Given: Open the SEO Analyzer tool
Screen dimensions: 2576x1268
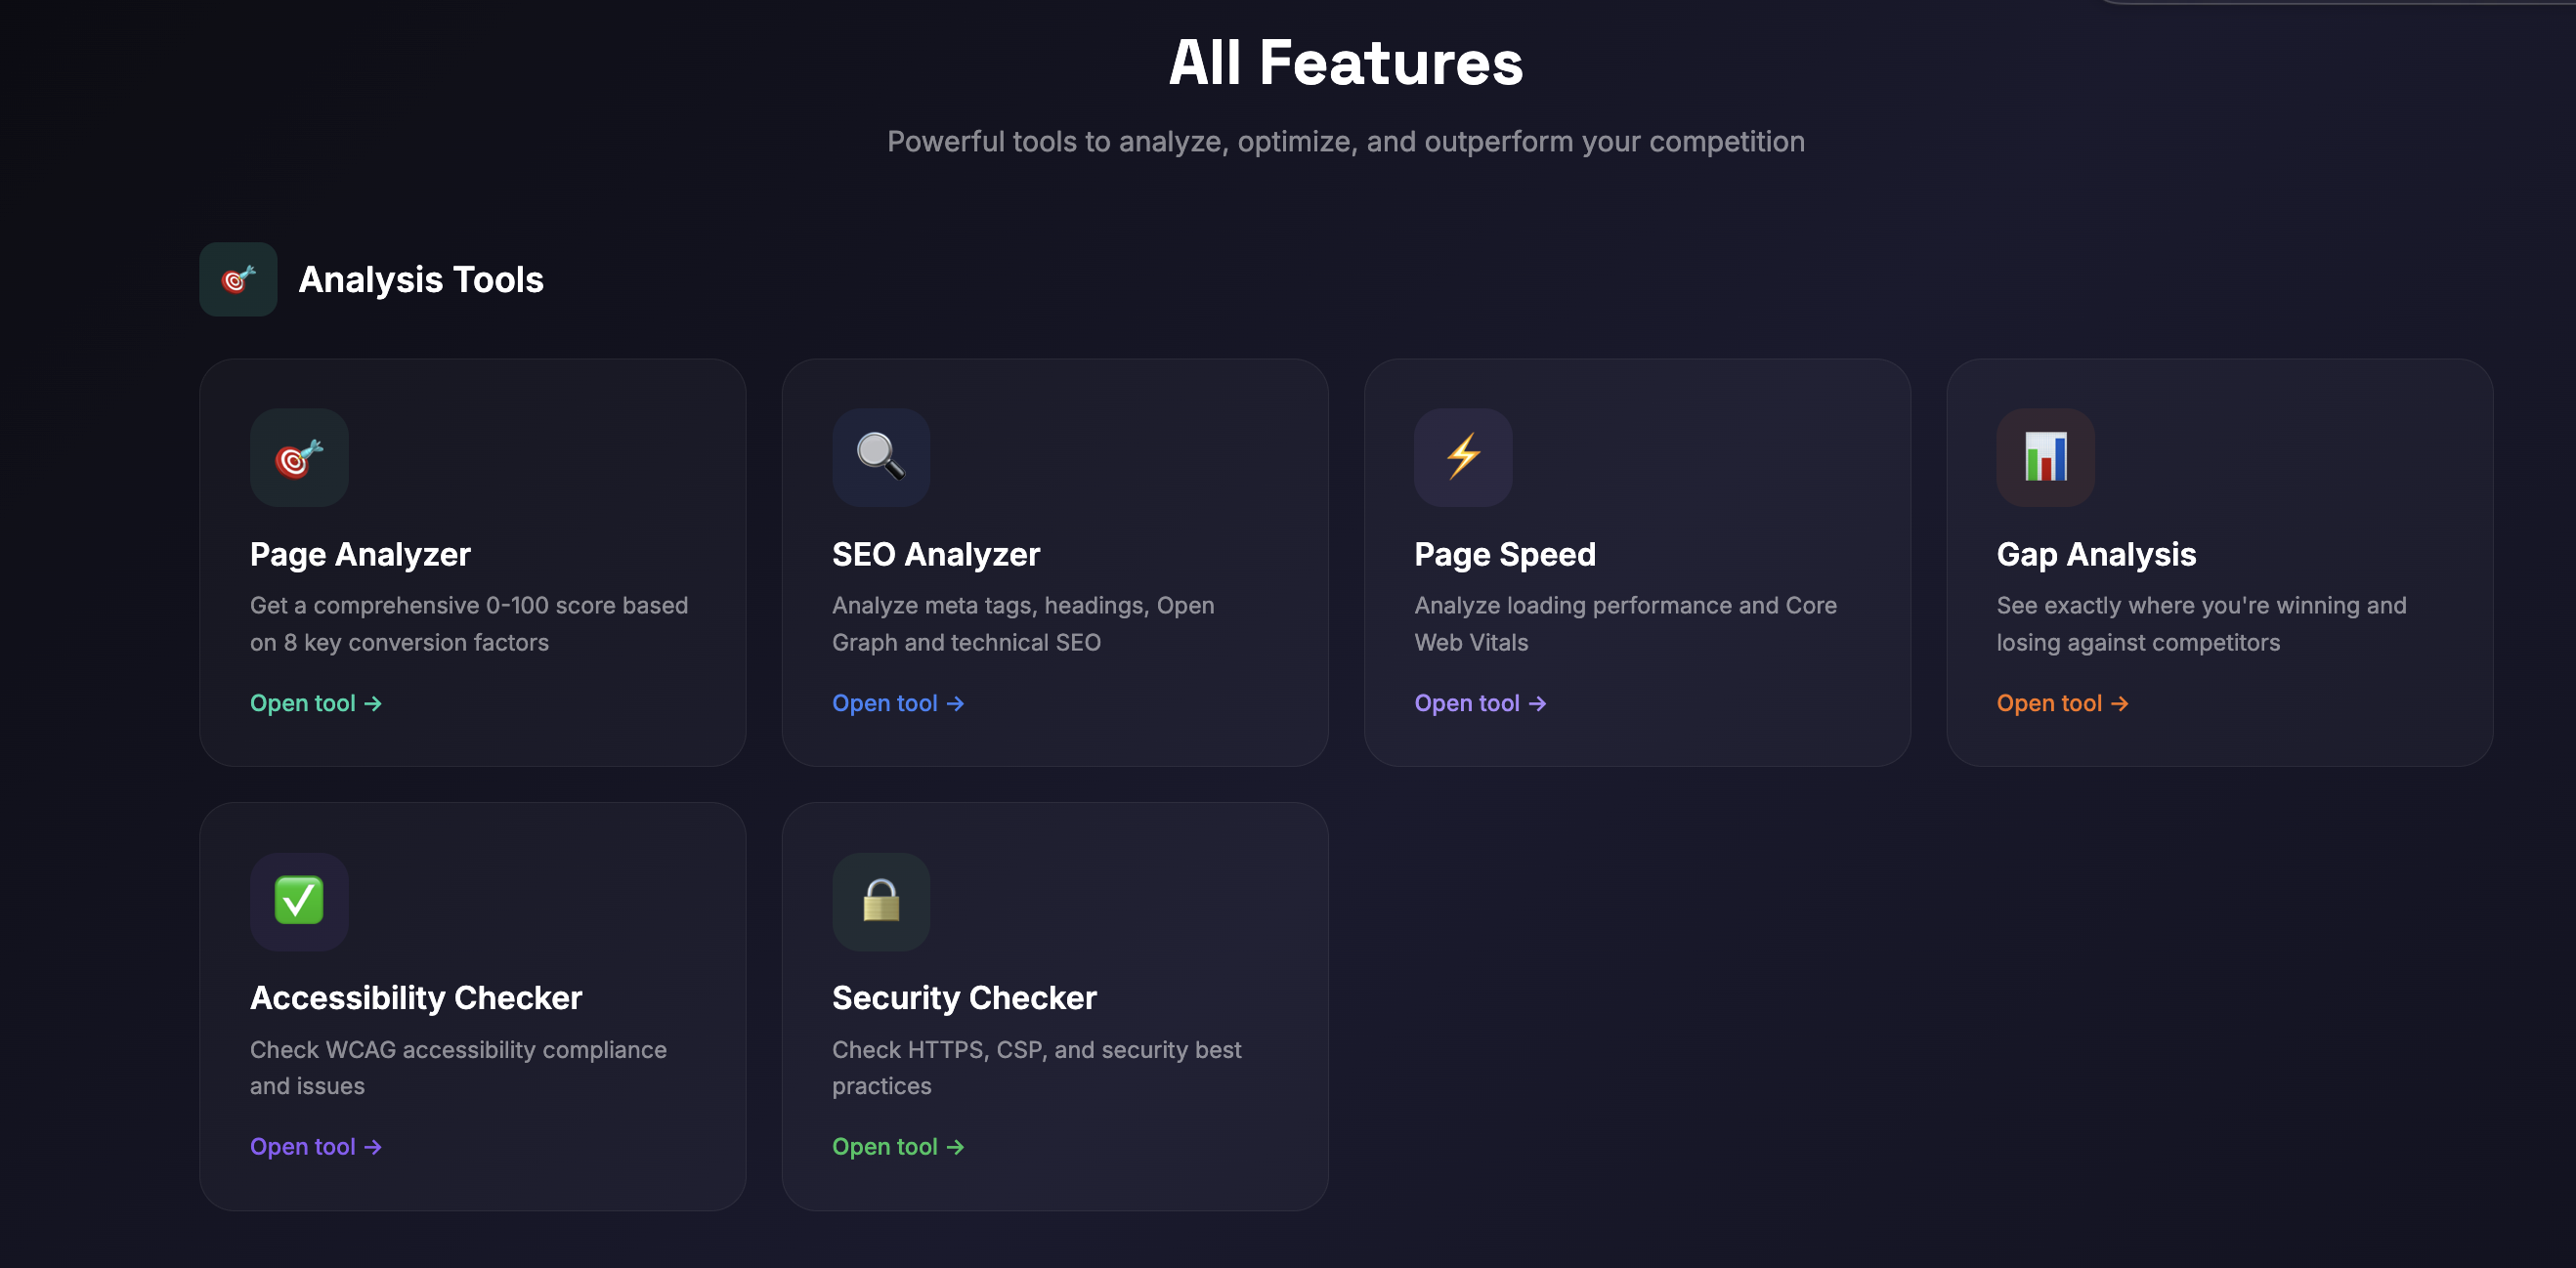Looking at the screenshot, I should click(897, 703).
